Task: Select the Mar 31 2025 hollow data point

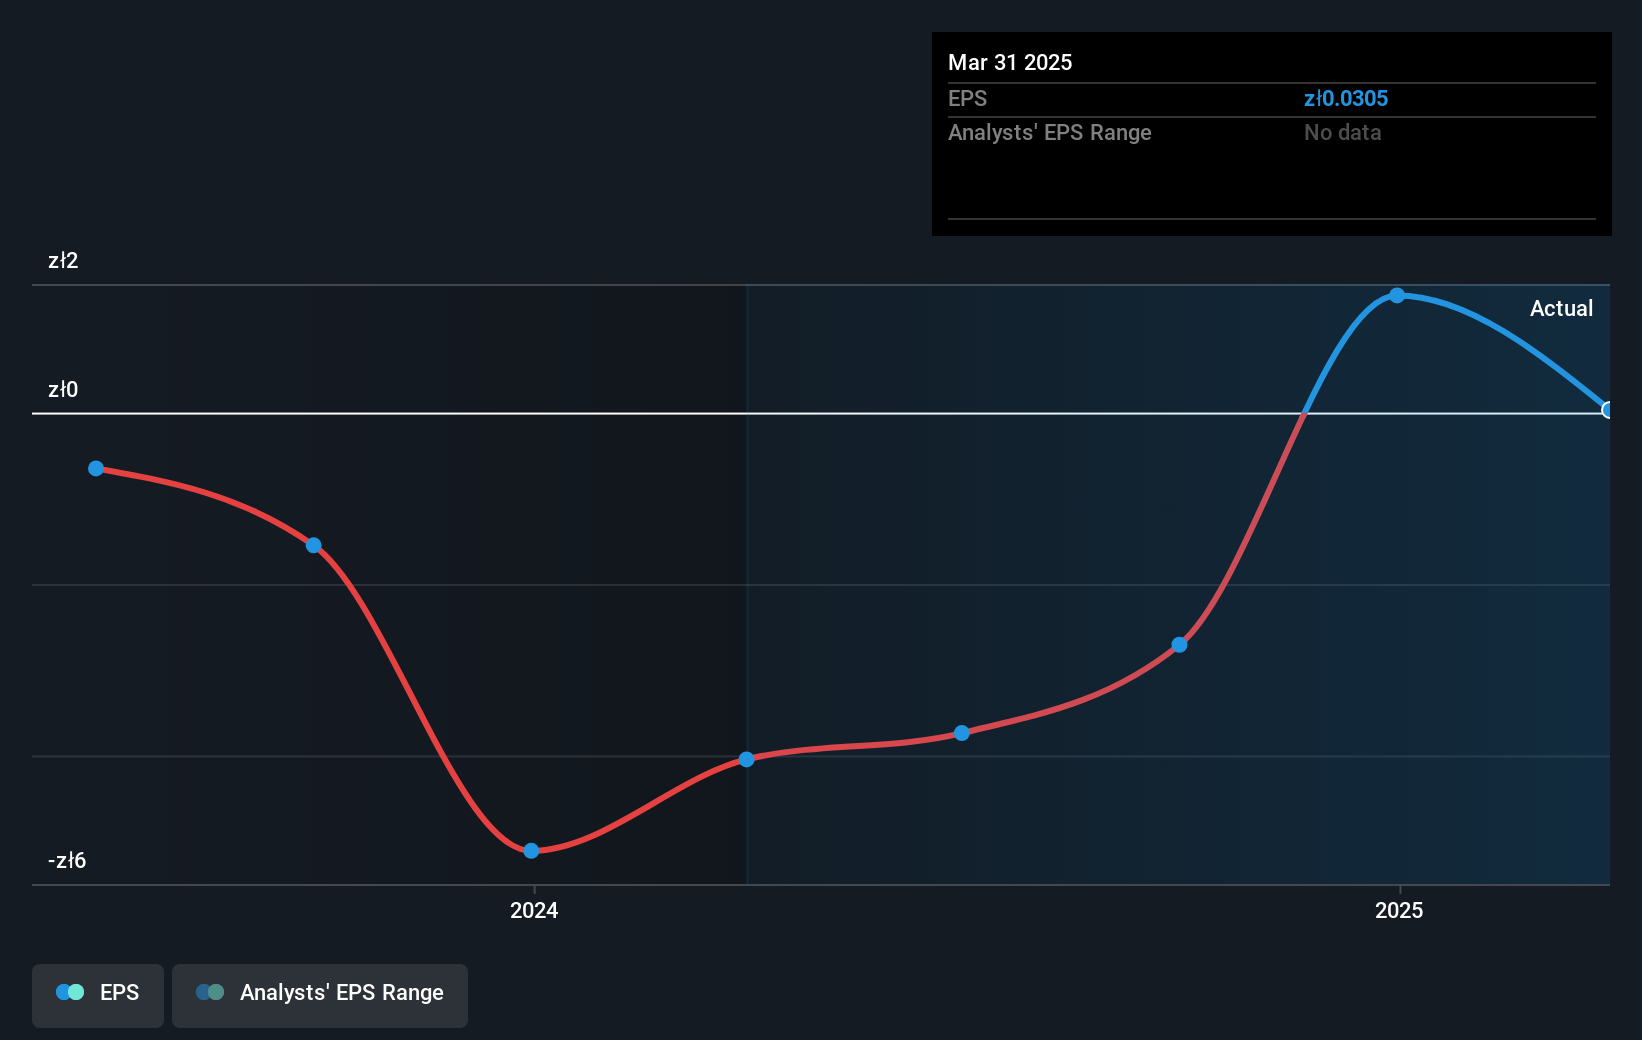Action: click(x=1607, y=410)
